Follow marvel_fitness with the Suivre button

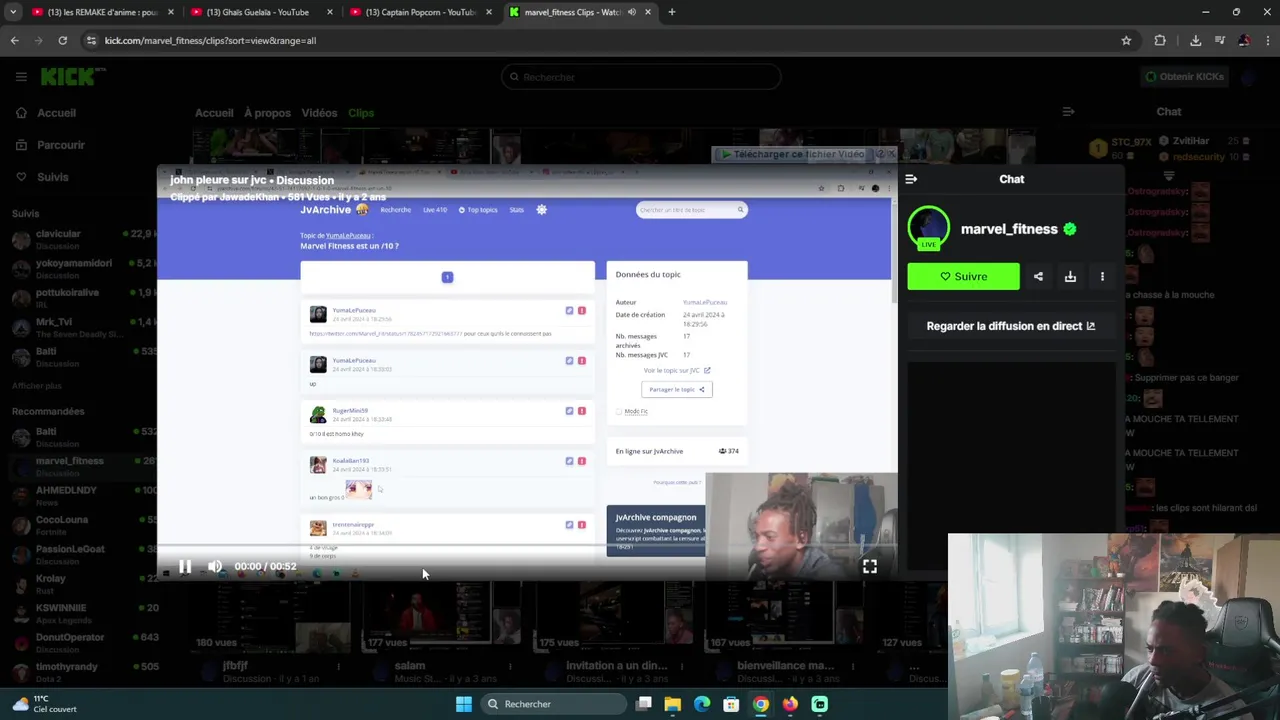coord(963,276)
